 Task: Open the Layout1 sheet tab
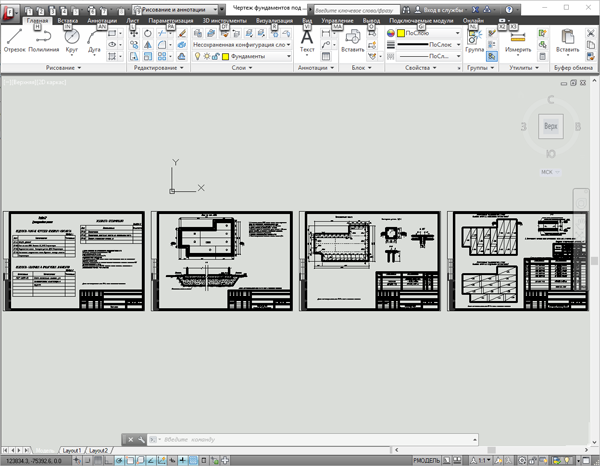click(x=72, y=450)
